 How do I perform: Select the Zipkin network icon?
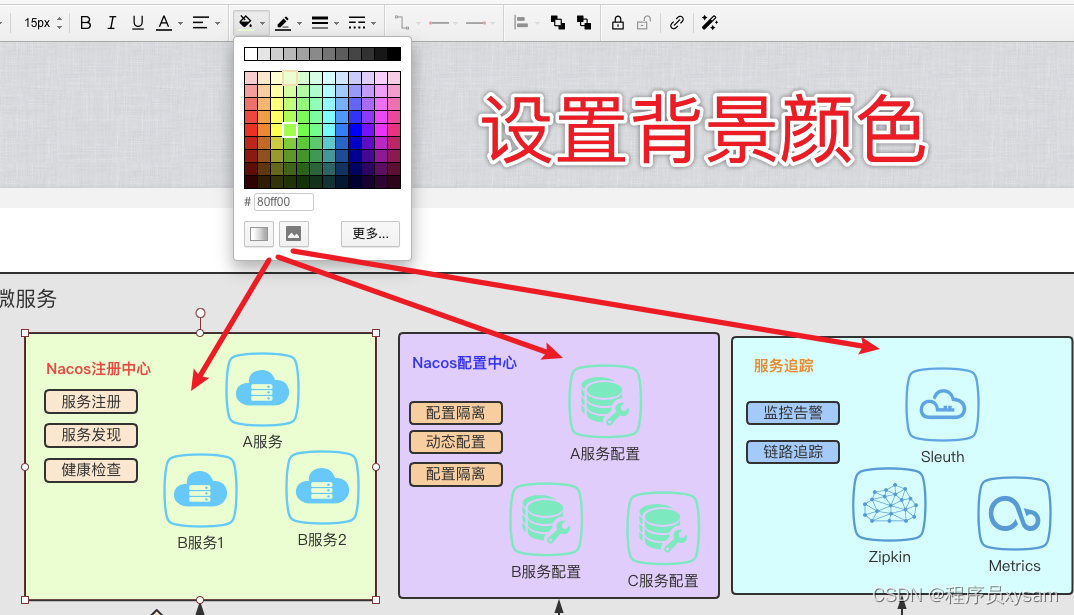coord(890,505)
